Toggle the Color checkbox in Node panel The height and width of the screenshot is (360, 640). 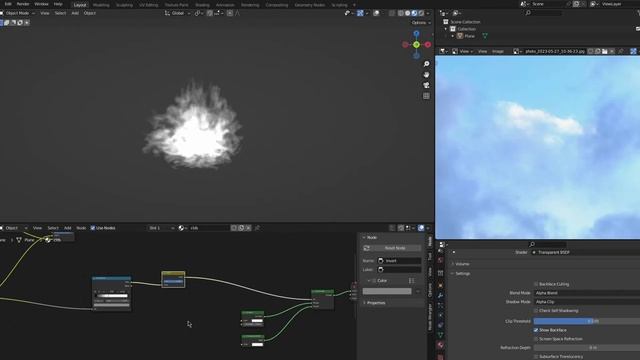click(x=374, y=281)
